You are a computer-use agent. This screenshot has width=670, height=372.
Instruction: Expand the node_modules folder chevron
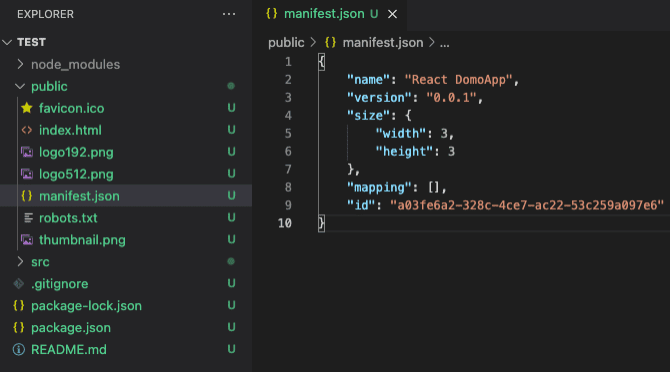coord(20,64)
